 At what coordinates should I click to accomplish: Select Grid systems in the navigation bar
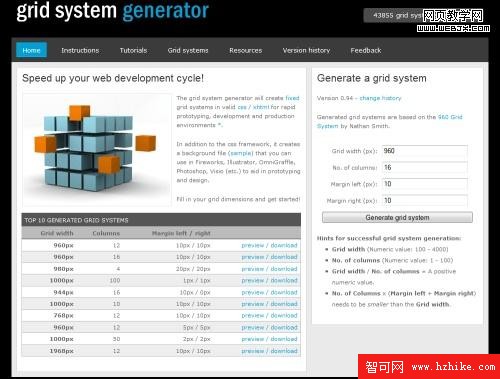[x=188, y=50]
